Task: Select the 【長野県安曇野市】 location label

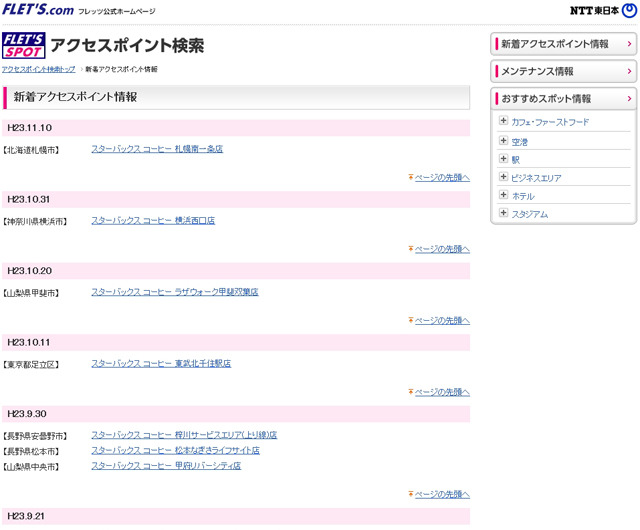Action: pos(35,436)
